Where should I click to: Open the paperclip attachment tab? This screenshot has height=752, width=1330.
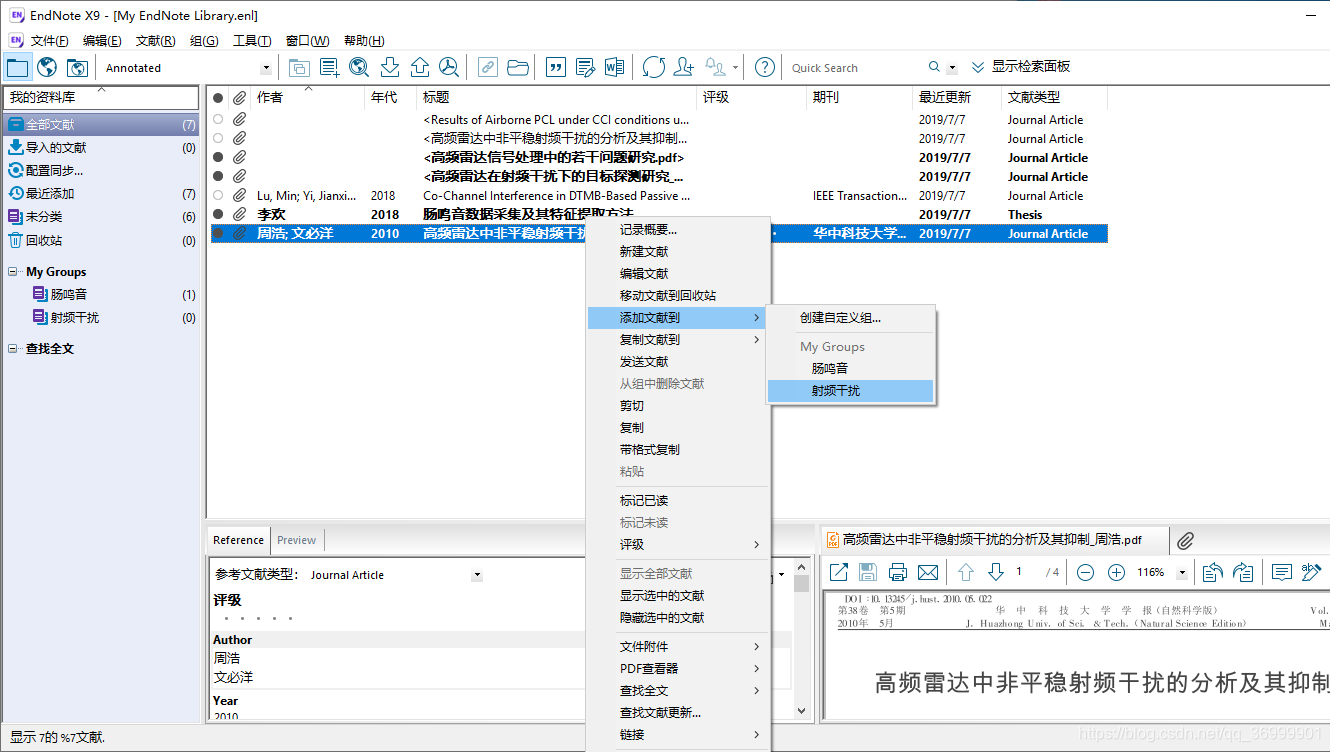pyautogui.click(x=1185, y=540)
